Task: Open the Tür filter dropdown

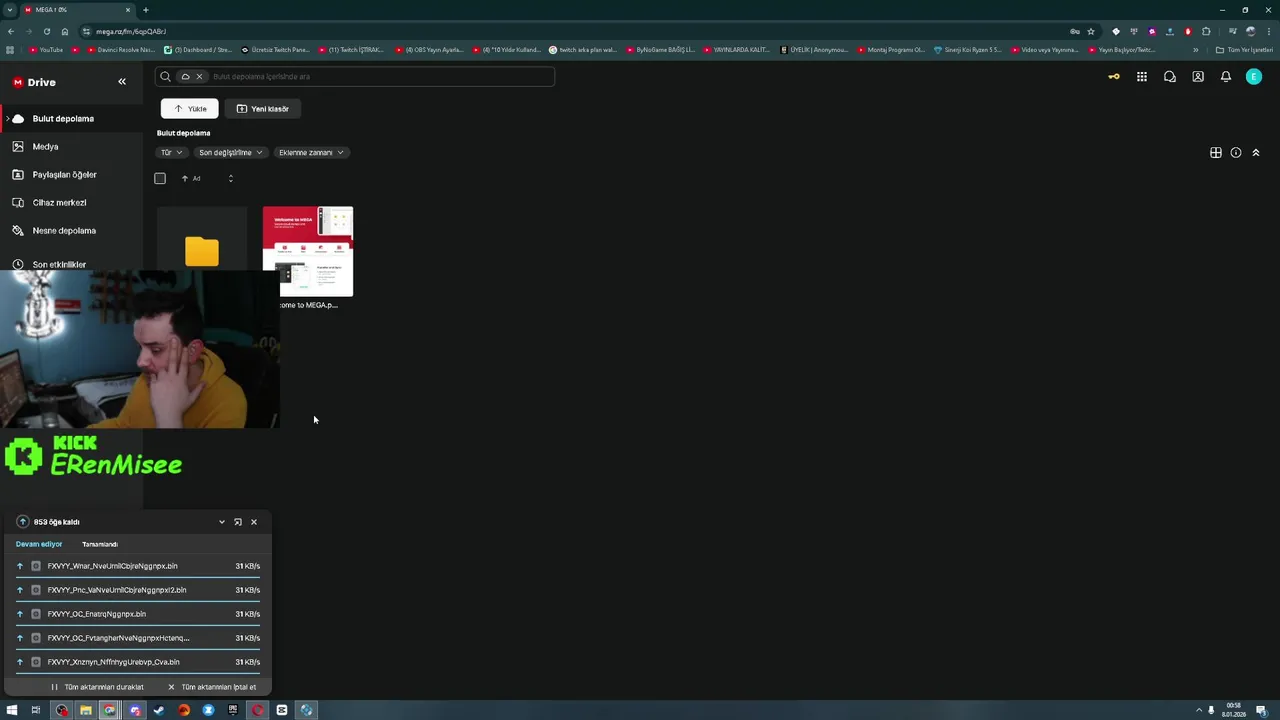Action: [x=172, y=152]
